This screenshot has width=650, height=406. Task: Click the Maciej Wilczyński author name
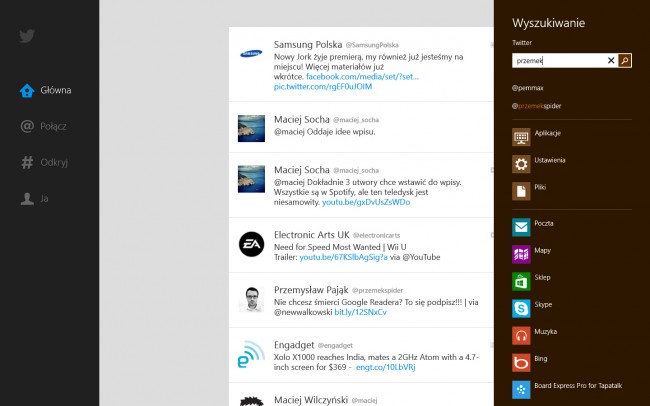click(x=311, y=400)
